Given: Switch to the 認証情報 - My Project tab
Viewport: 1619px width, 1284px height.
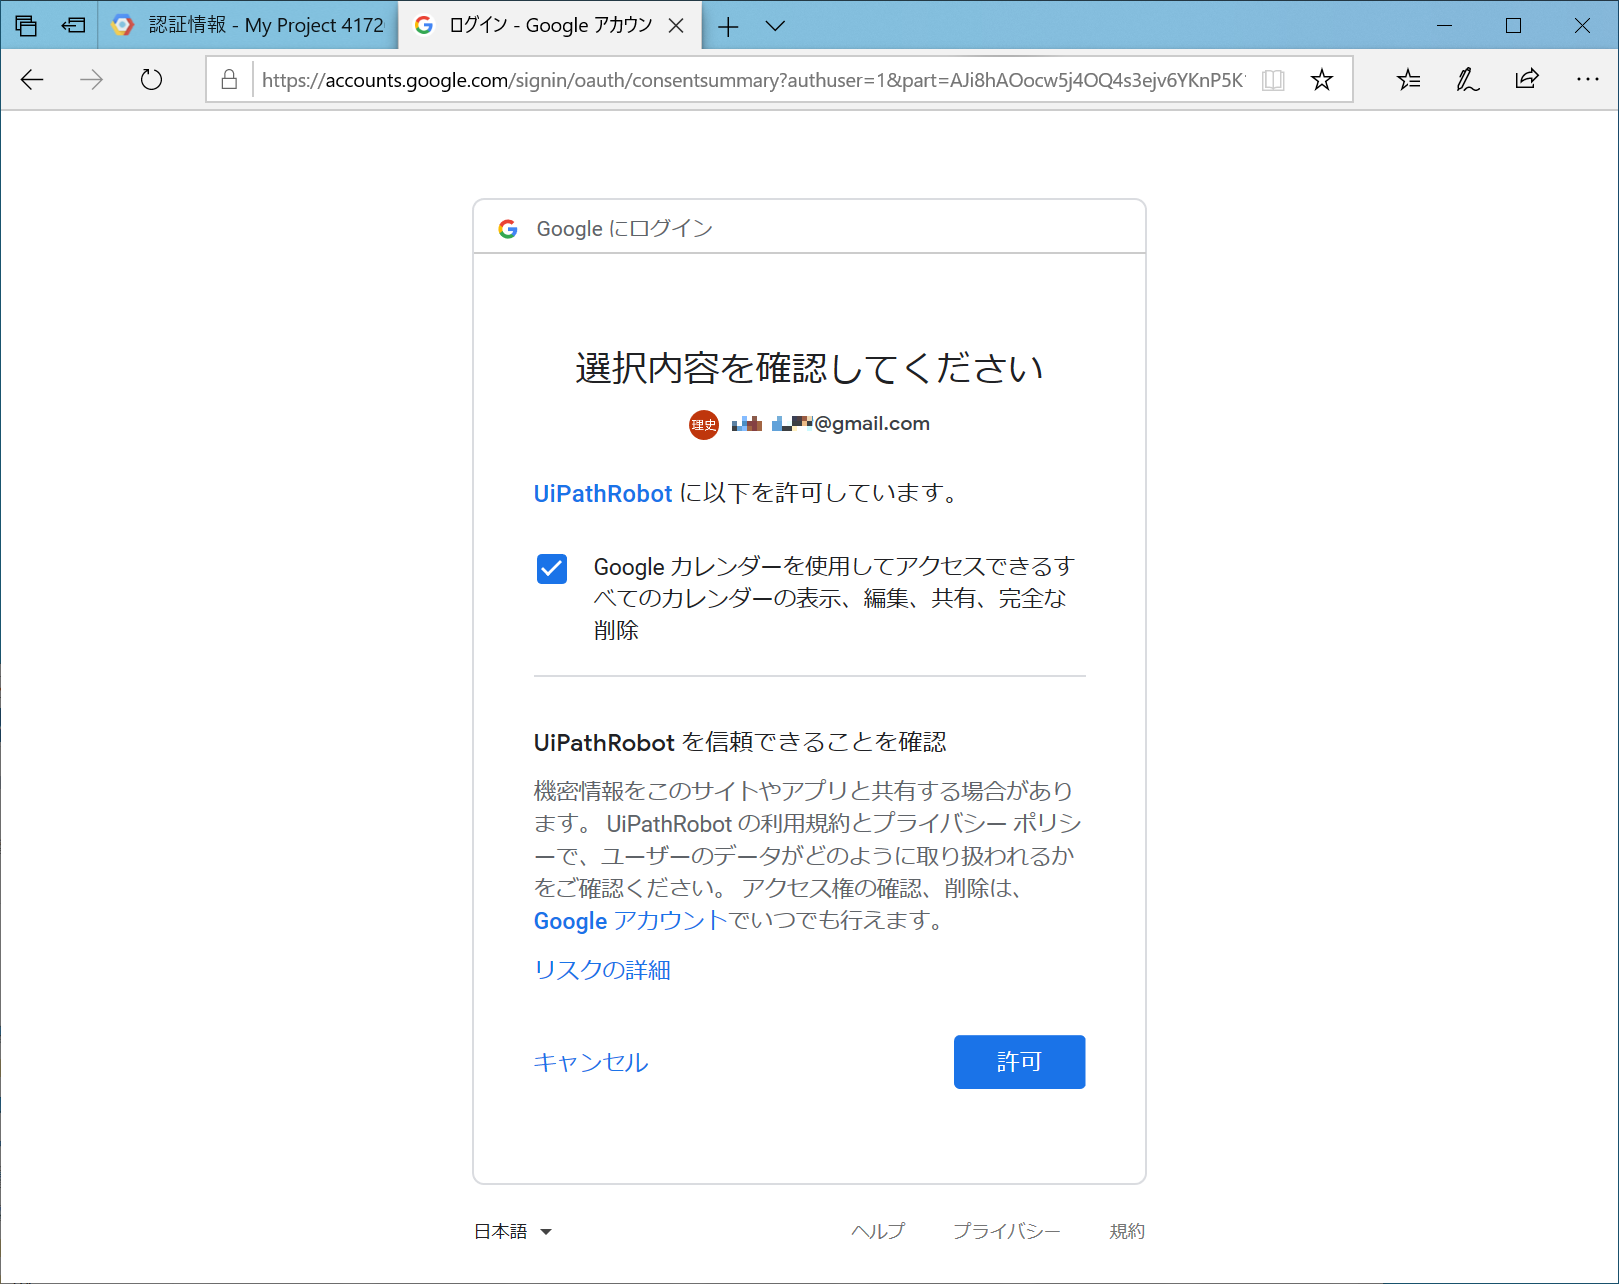Looking at the screenshot, I should pos(248,25).
